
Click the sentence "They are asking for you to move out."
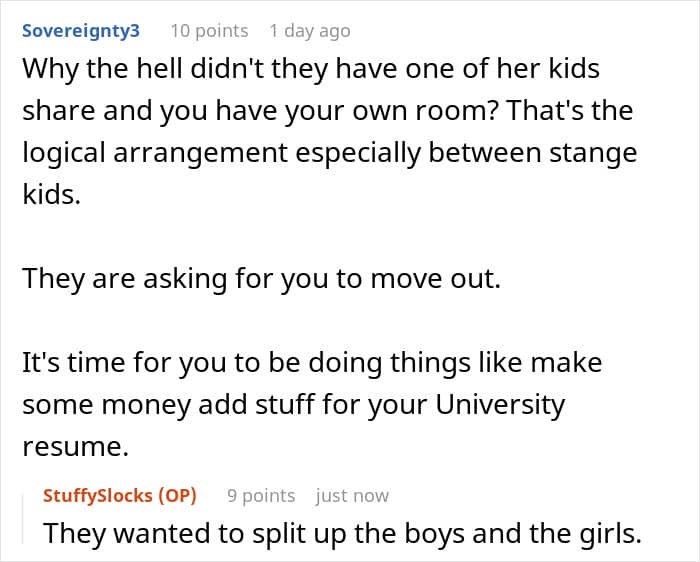click(x=262, y=279)
